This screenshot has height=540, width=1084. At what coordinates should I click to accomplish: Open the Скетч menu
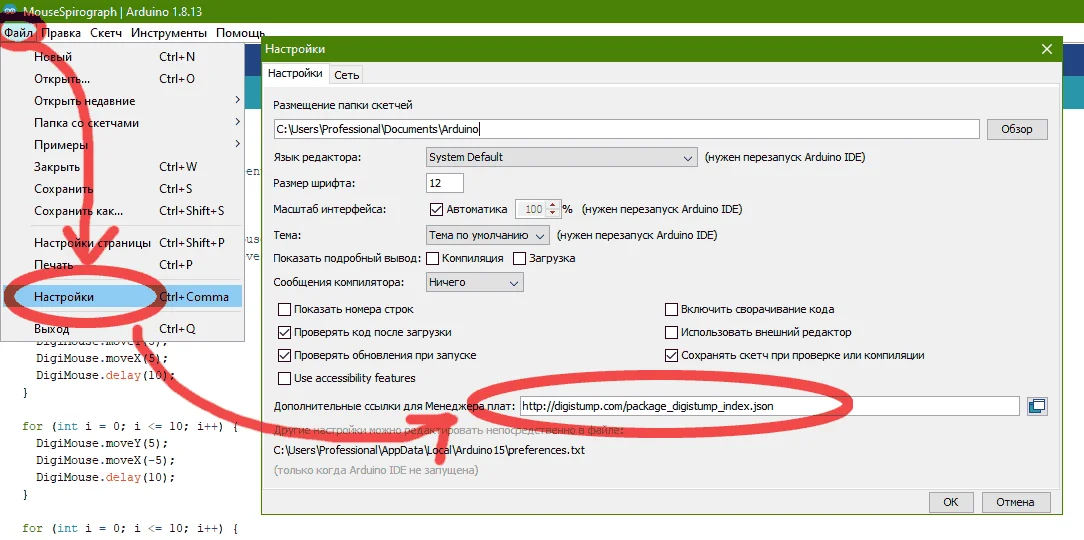point(106,33)
